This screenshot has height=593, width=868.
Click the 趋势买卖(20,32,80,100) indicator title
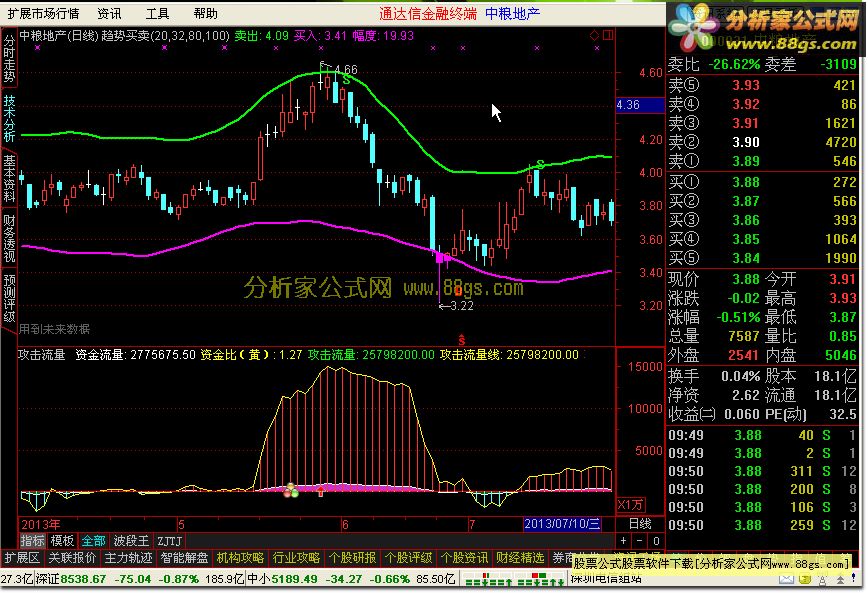click(165, 36)
